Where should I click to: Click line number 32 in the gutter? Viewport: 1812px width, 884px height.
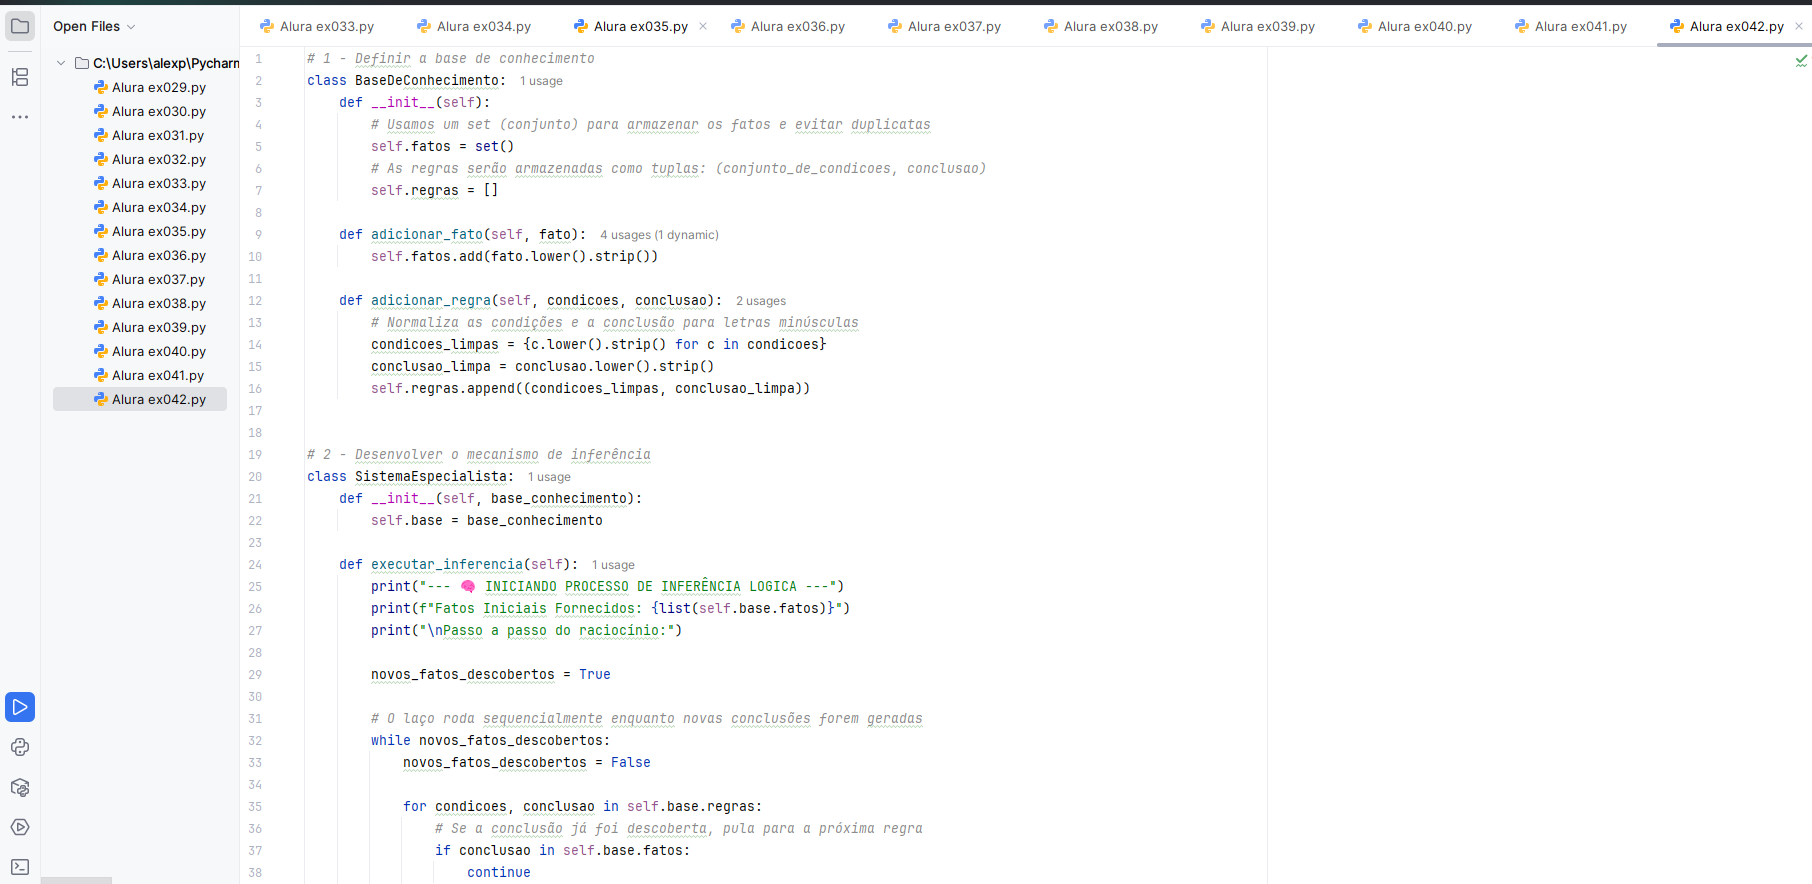pos(255,741)
